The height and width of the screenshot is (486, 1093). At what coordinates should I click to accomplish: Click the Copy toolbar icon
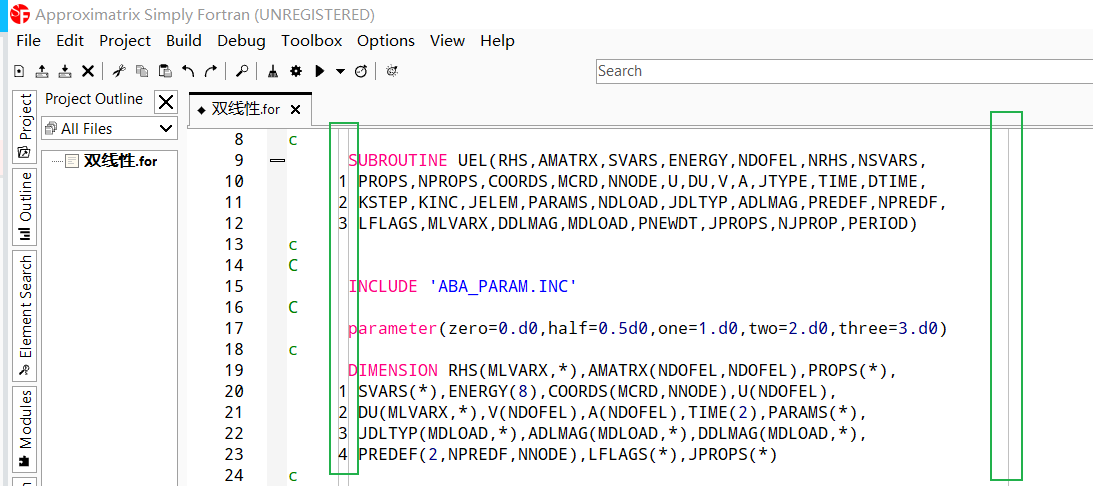tap(142, 70)
